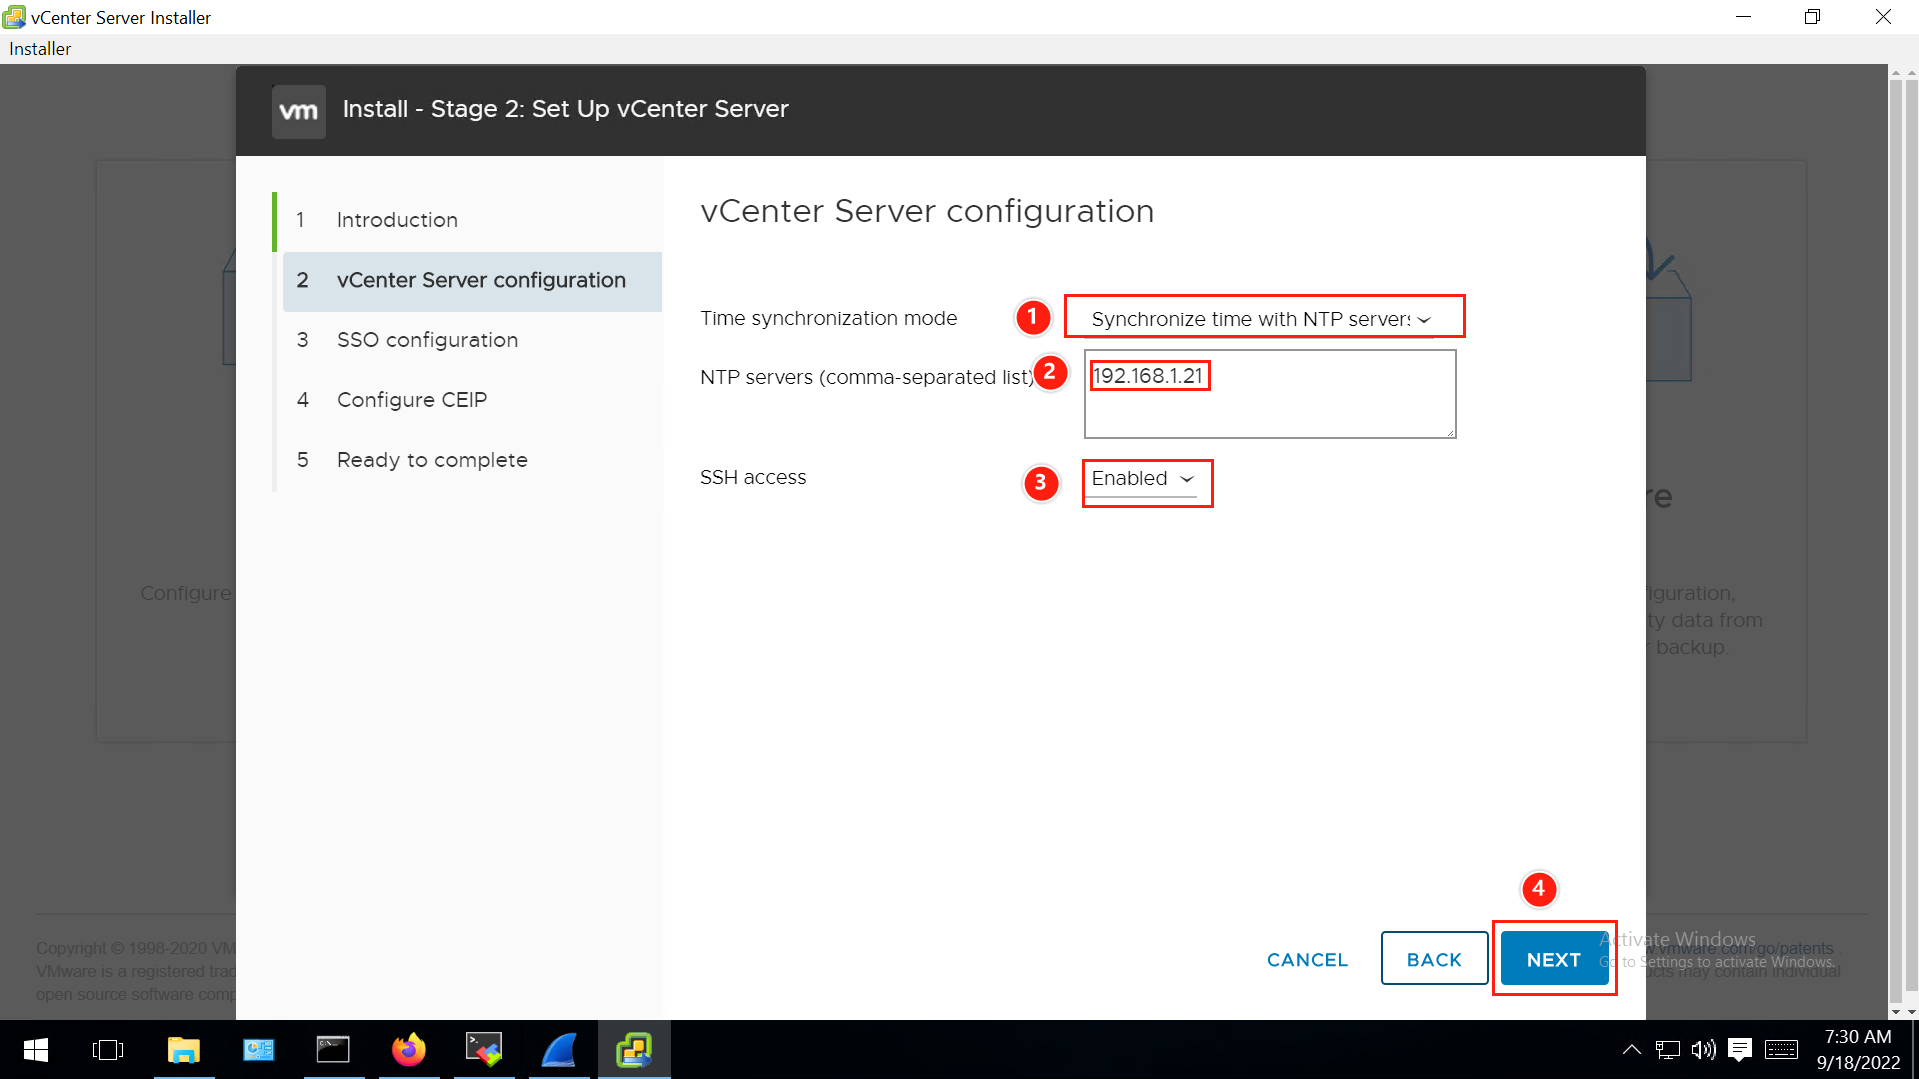Minimize the vCenter Server Installer window
The width and height of the screenshot is (1919, 1079).
coord(1743,17)
